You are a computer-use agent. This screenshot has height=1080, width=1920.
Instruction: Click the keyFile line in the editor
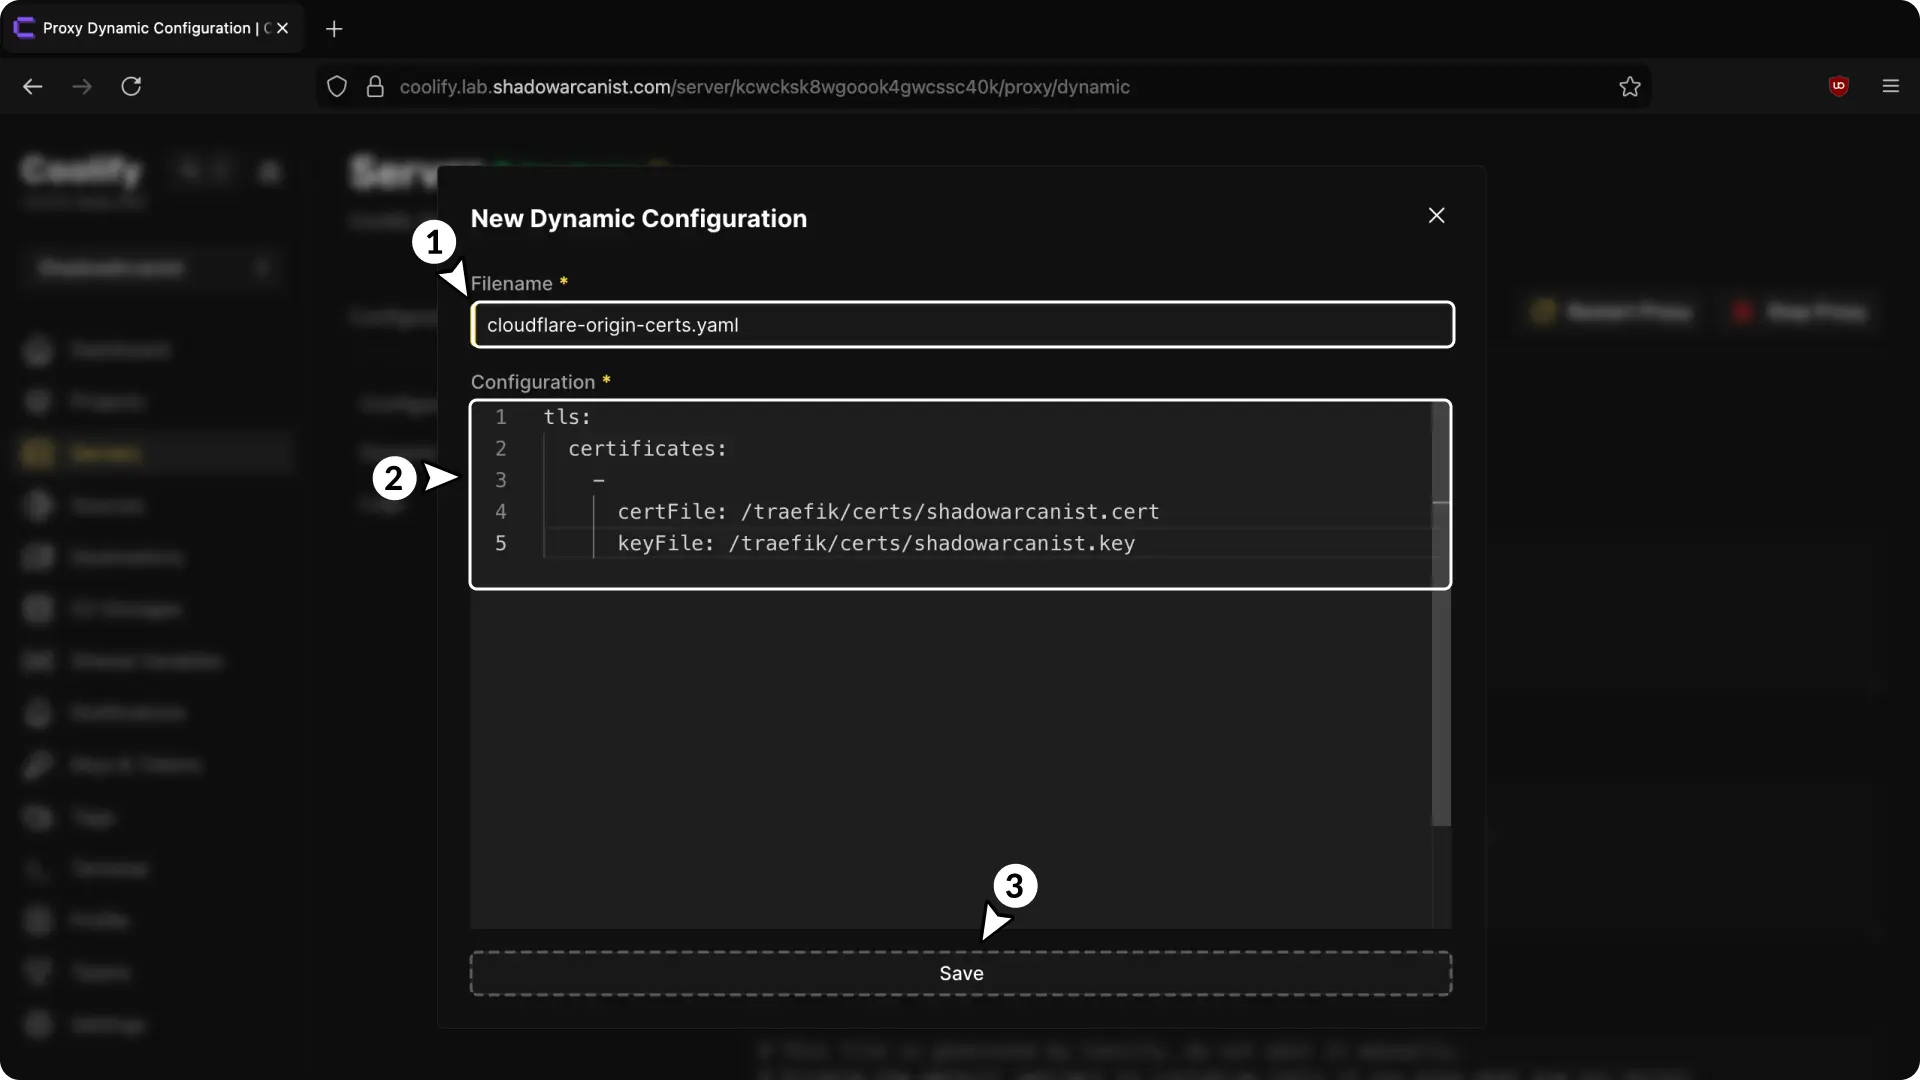pyautogui.click(x=875, y=544)
